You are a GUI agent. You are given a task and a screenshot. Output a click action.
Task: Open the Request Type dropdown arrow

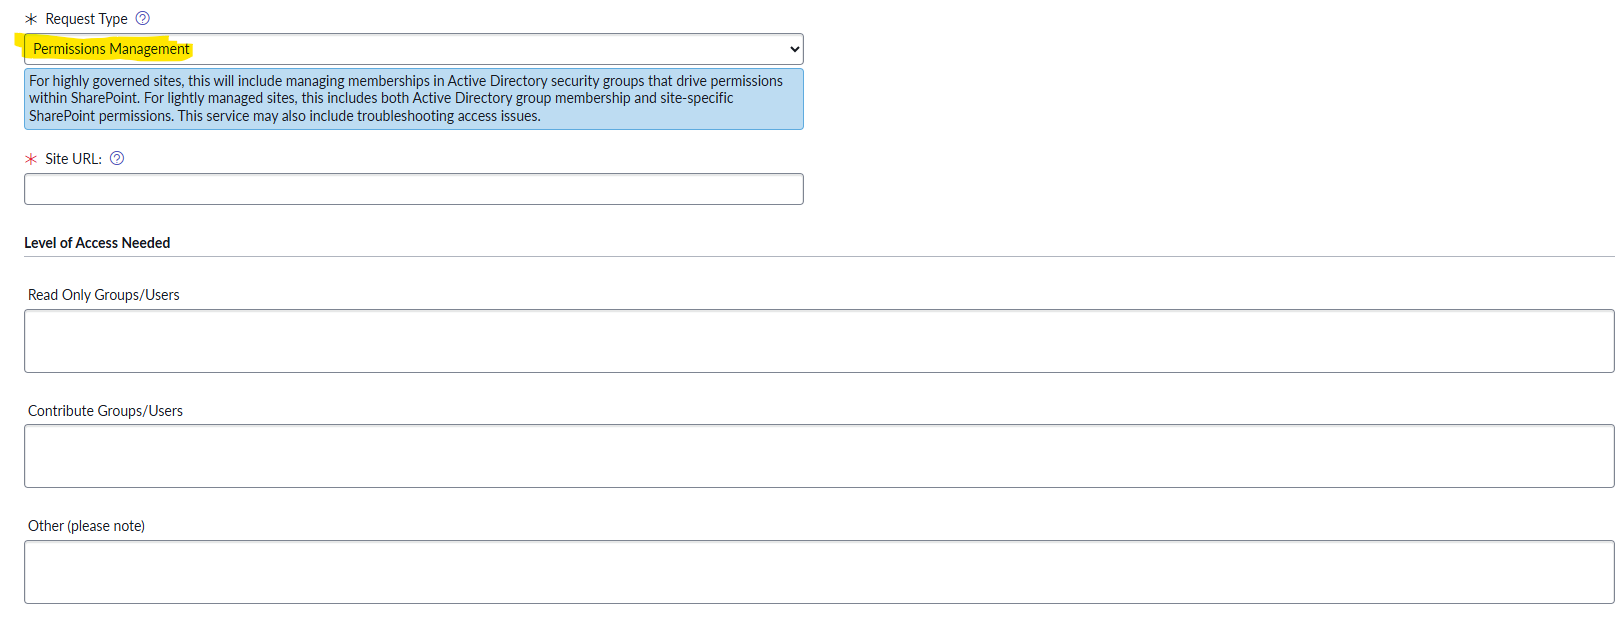coord(794,49)
